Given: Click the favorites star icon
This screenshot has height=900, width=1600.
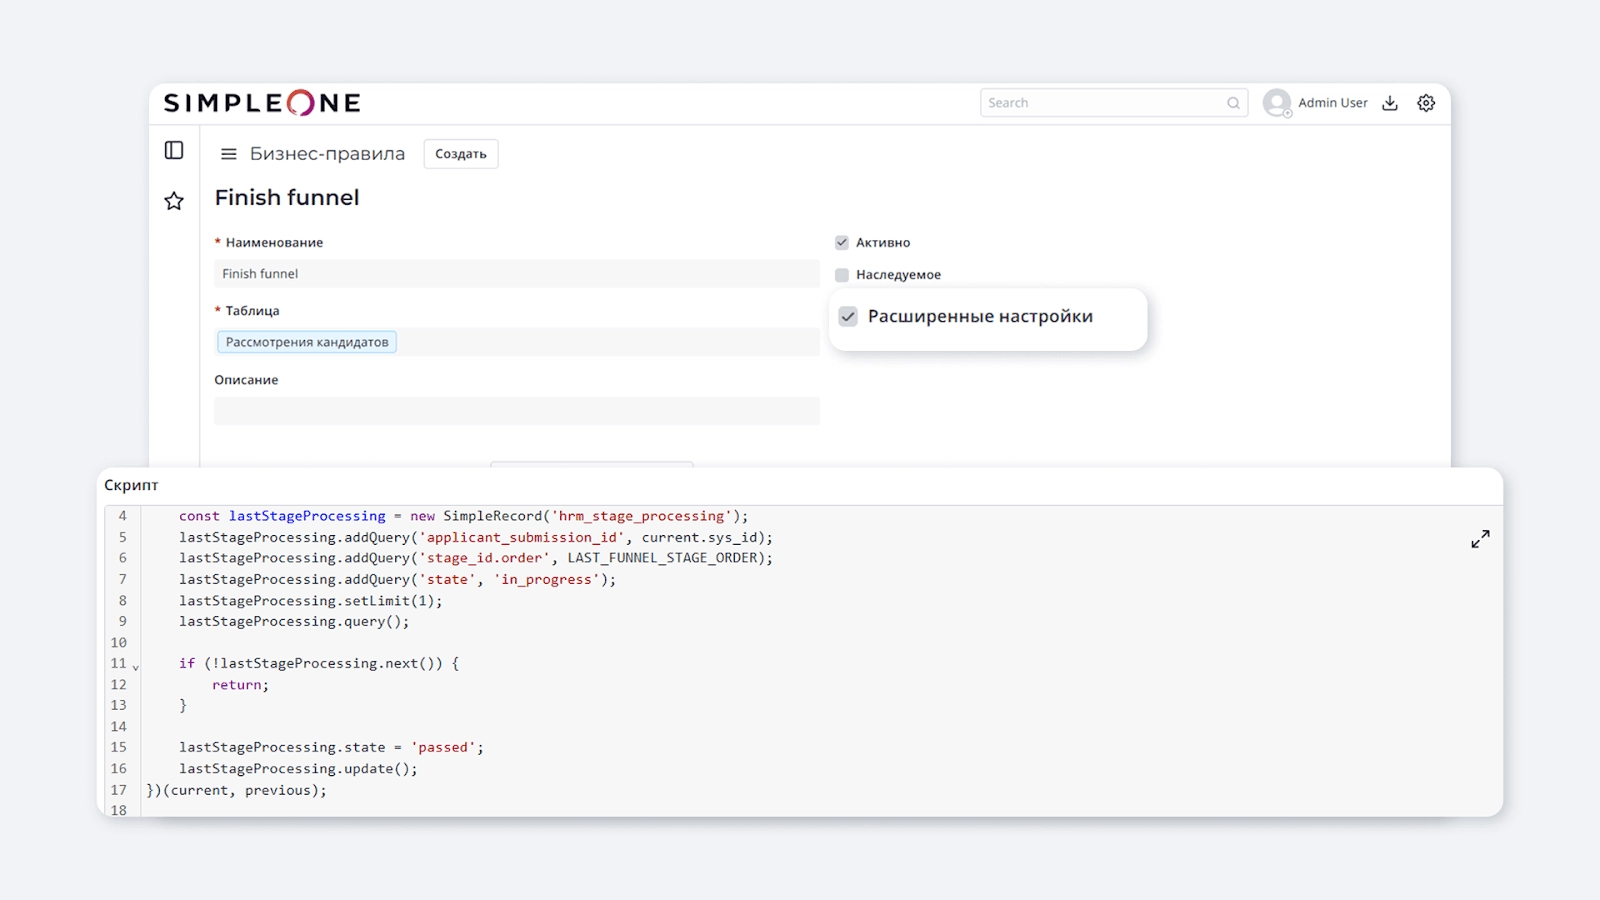Looking at the screenshot, I should click(x=174, y=201).
